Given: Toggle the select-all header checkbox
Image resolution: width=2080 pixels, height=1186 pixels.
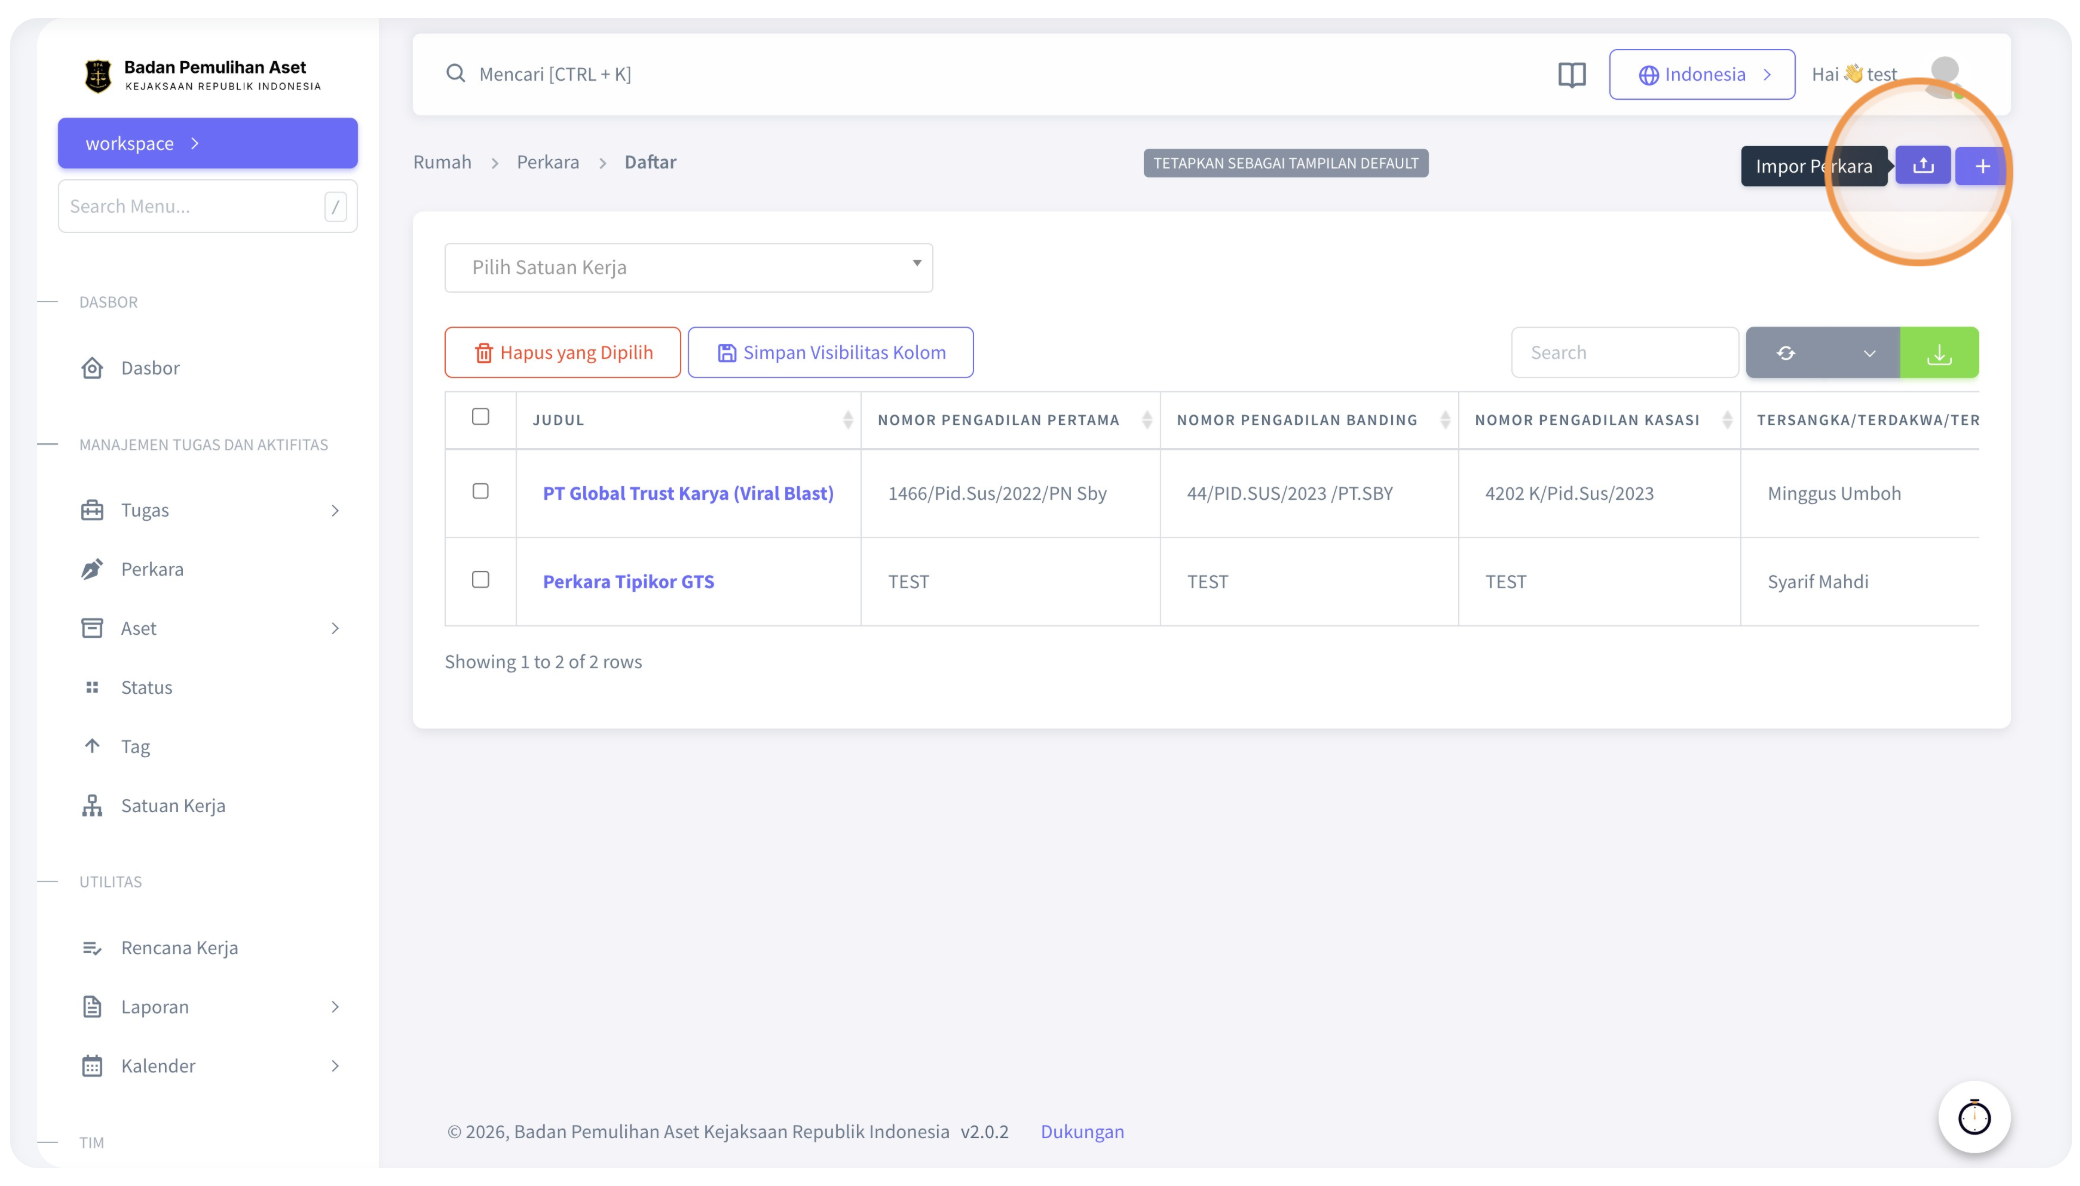Looking at the screenshot, I should coord(481,417).
